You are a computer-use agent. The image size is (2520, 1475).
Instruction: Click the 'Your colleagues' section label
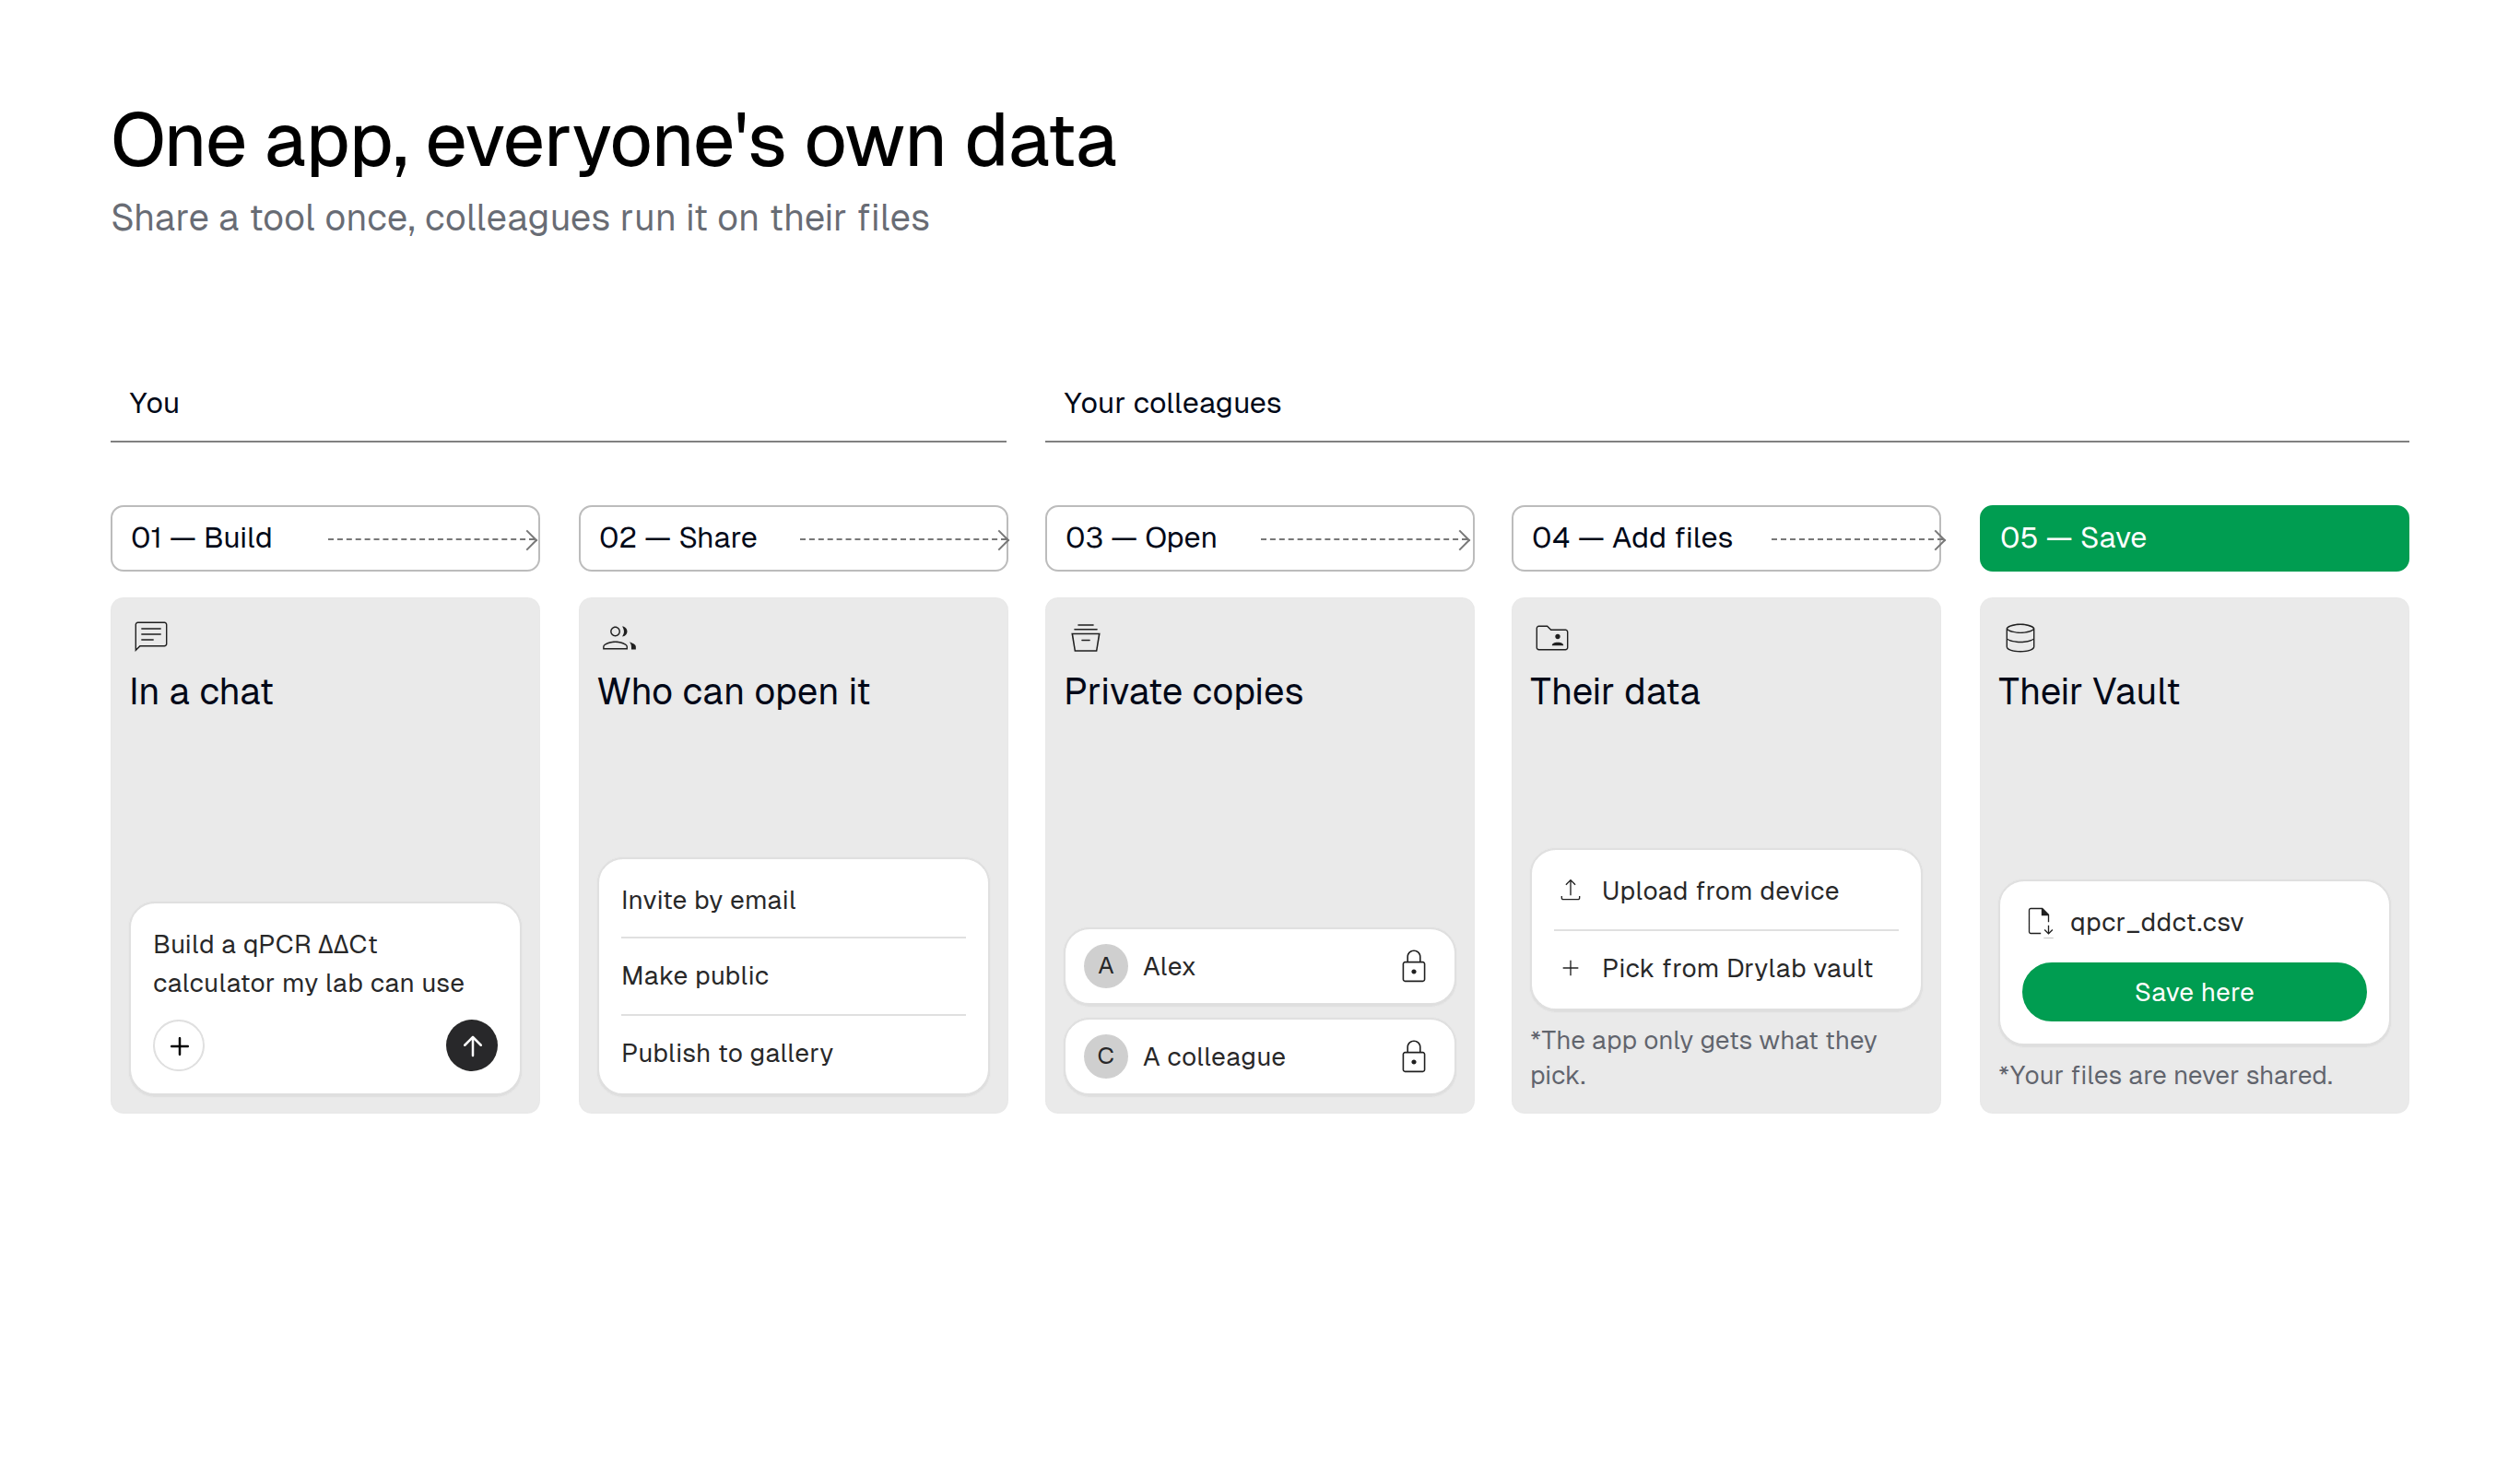click(1172, 403)
